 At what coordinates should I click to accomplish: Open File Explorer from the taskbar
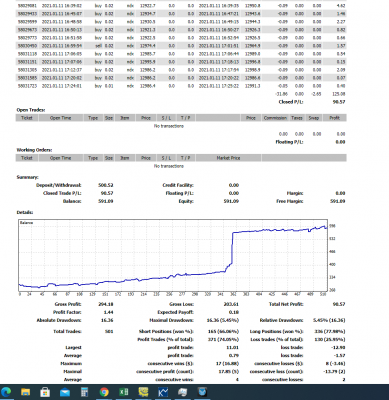[25, 392]
